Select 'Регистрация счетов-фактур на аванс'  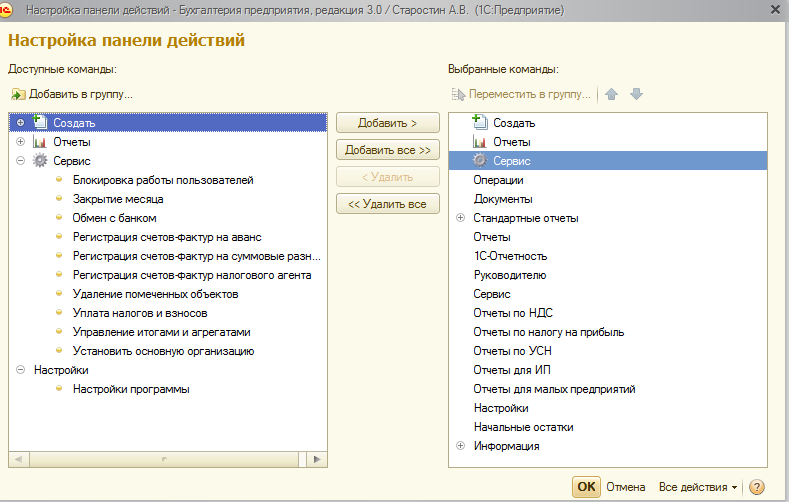167,237
